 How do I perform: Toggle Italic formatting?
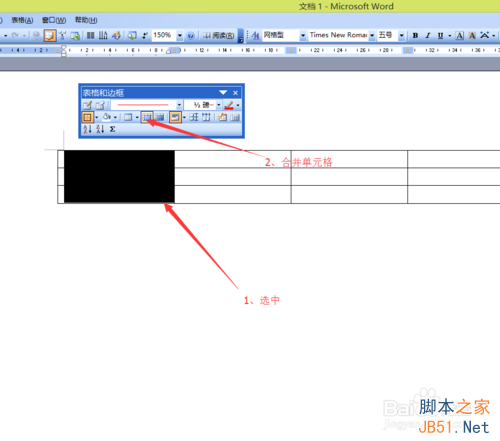[428, 35]
